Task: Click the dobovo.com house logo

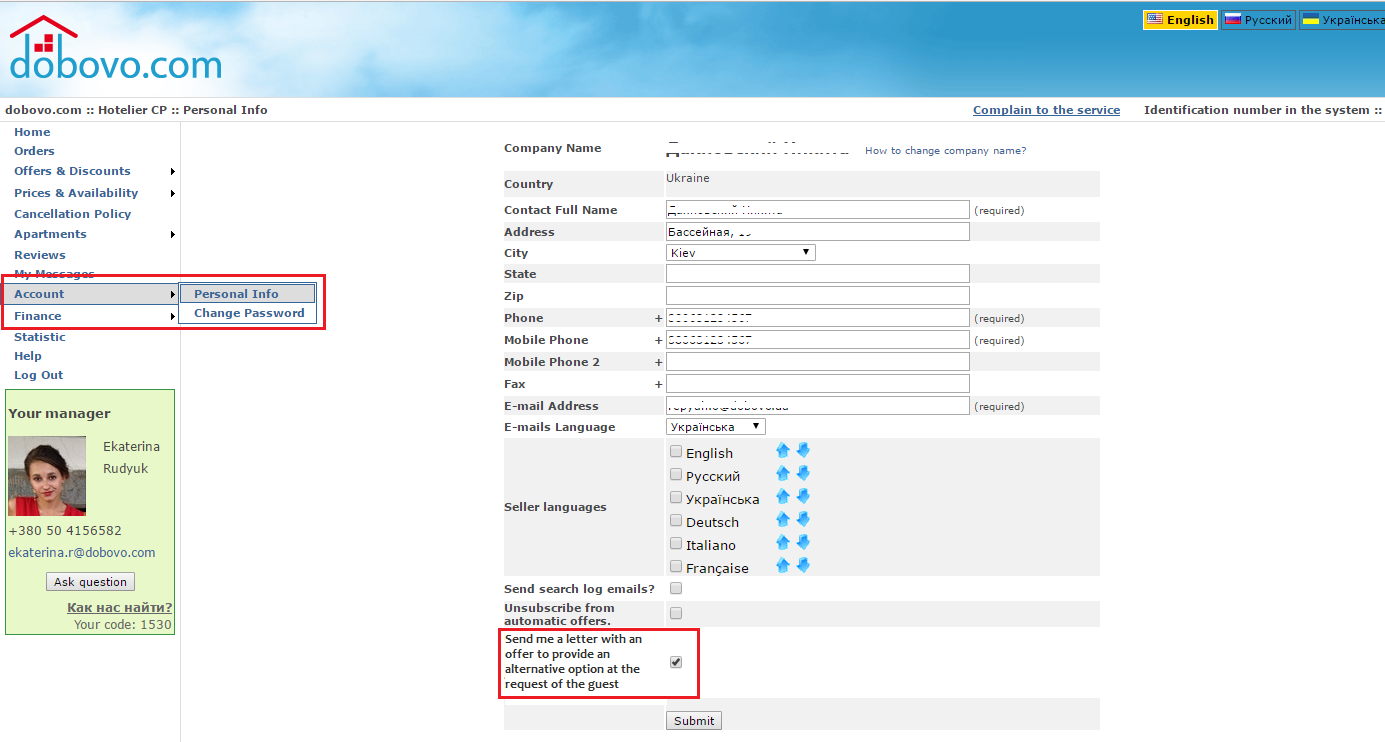Action: pyautogui.click(x=115, y=50)
